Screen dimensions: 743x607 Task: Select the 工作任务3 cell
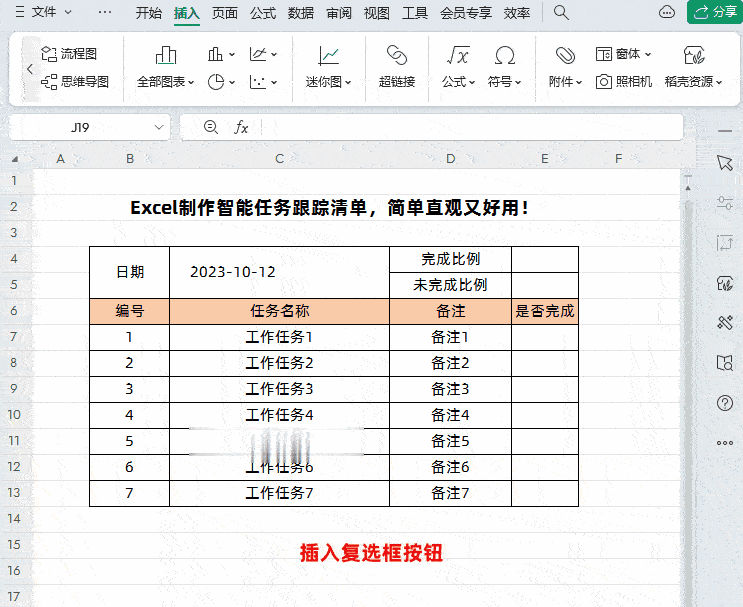point(280,390)
